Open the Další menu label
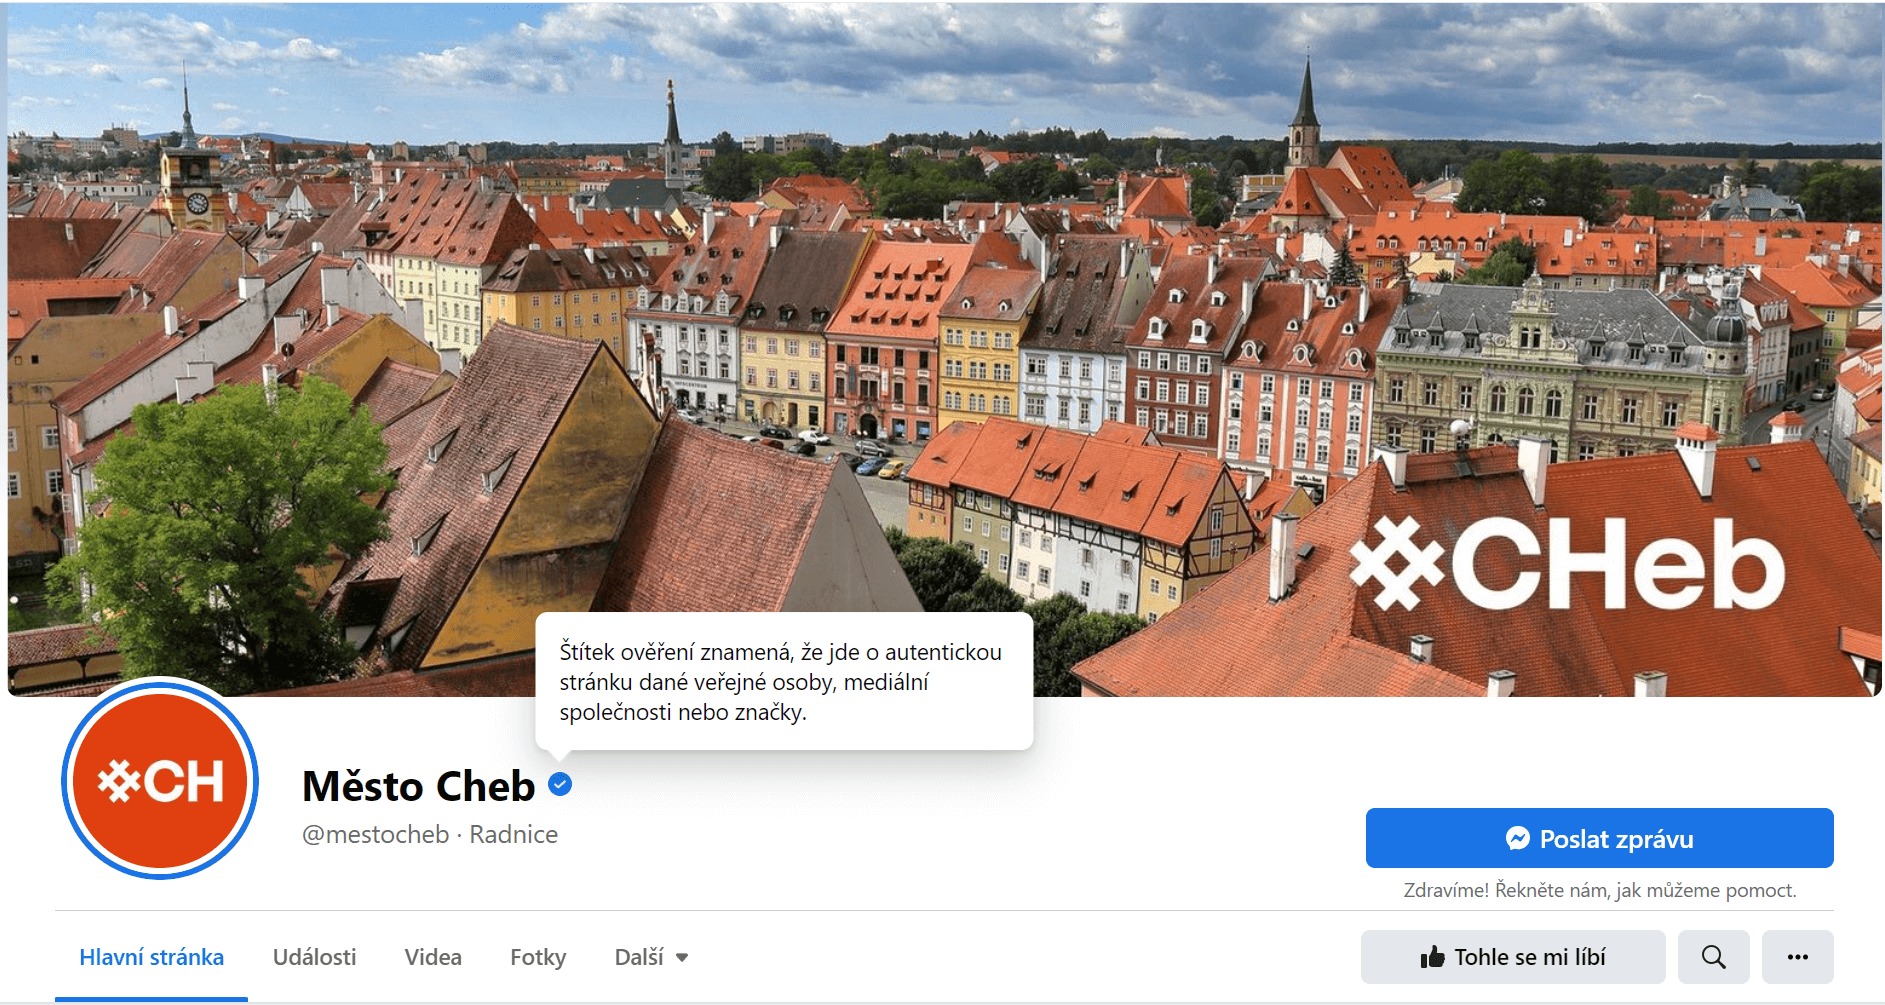Screen dimensions: 1885x1005 click(639, 957)
